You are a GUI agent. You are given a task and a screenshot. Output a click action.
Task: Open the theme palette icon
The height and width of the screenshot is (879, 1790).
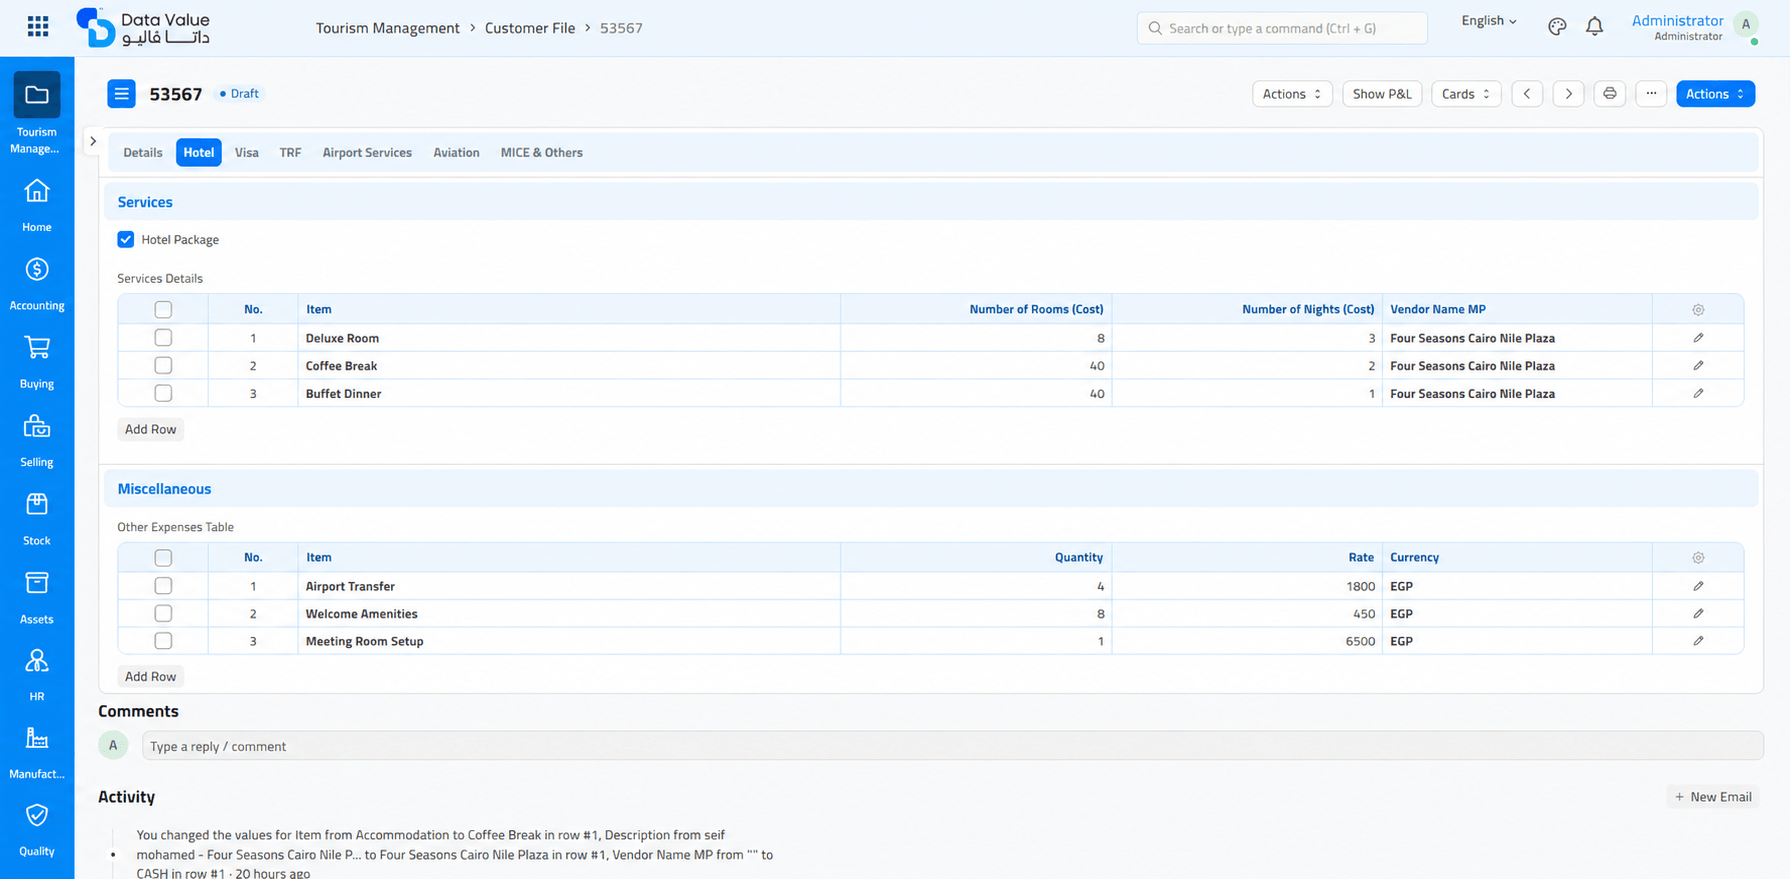click(x=1557, y=27)
